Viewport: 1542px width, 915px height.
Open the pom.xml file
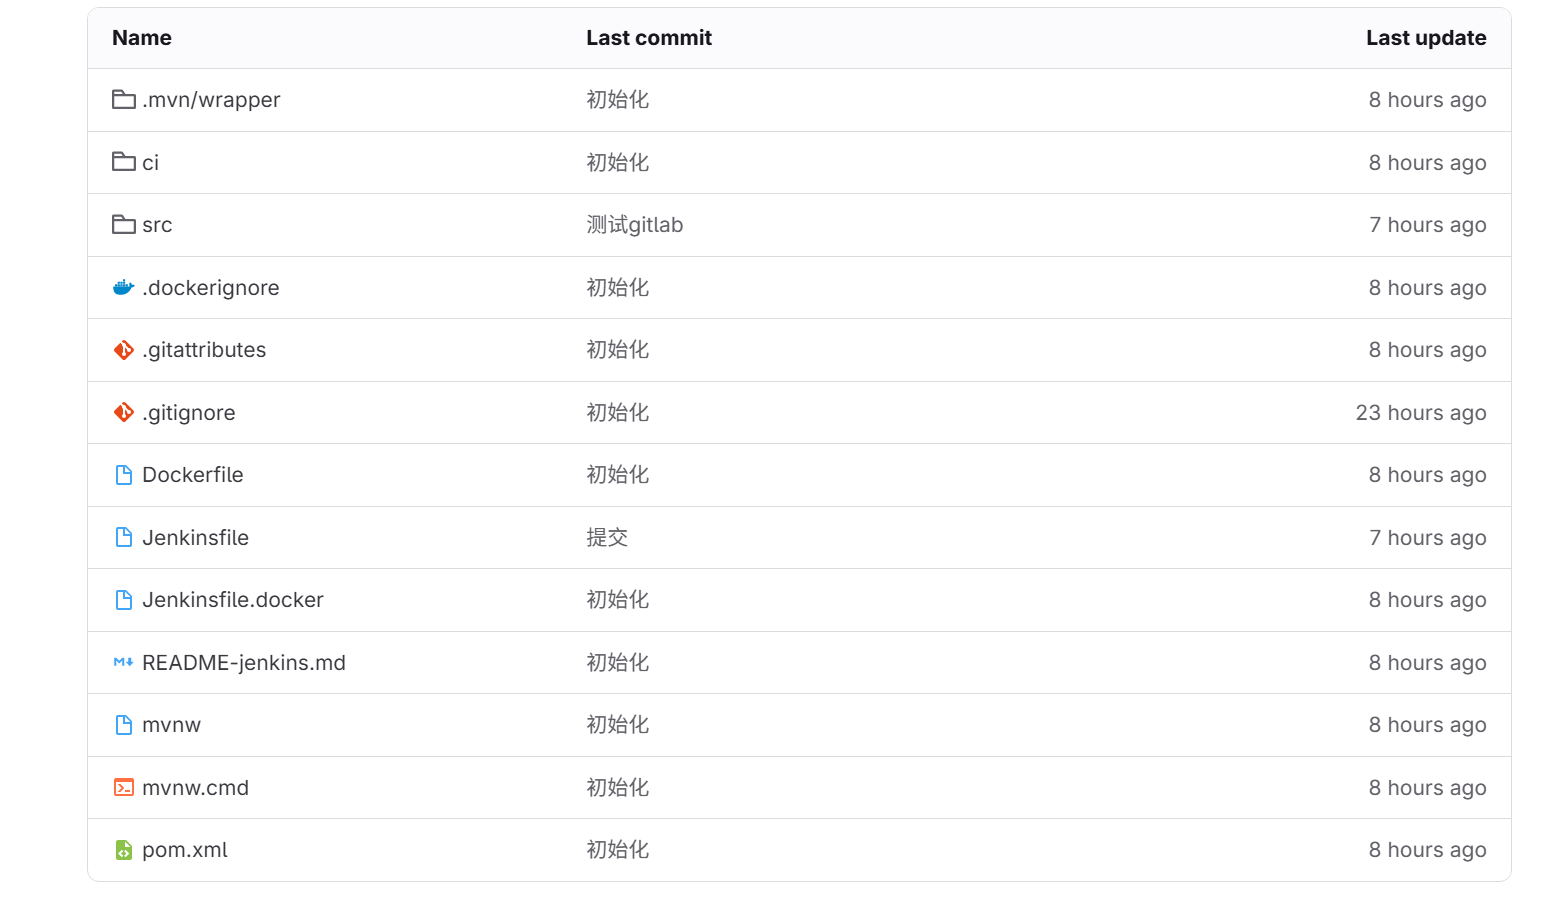(185, 850)
